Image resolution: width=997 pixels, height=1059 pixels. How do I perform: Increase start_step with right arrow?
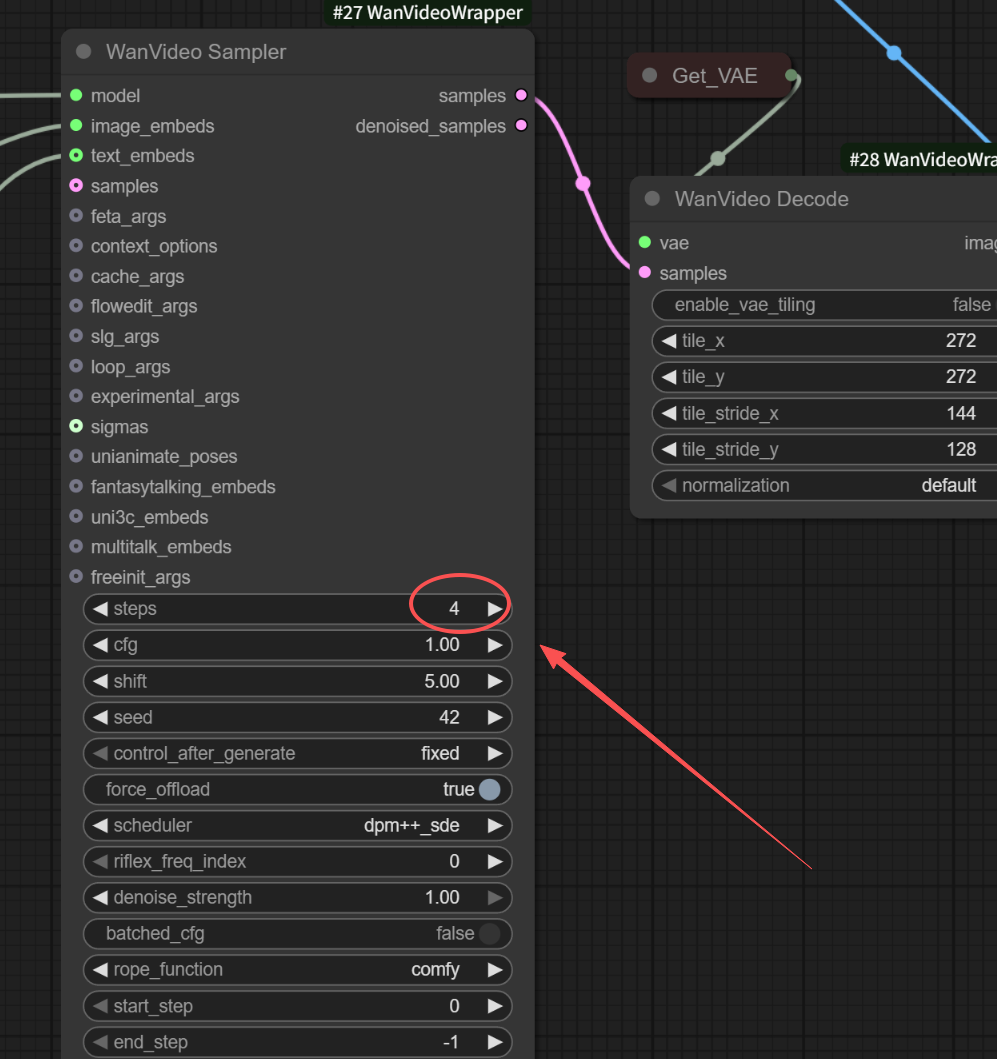495,1006
